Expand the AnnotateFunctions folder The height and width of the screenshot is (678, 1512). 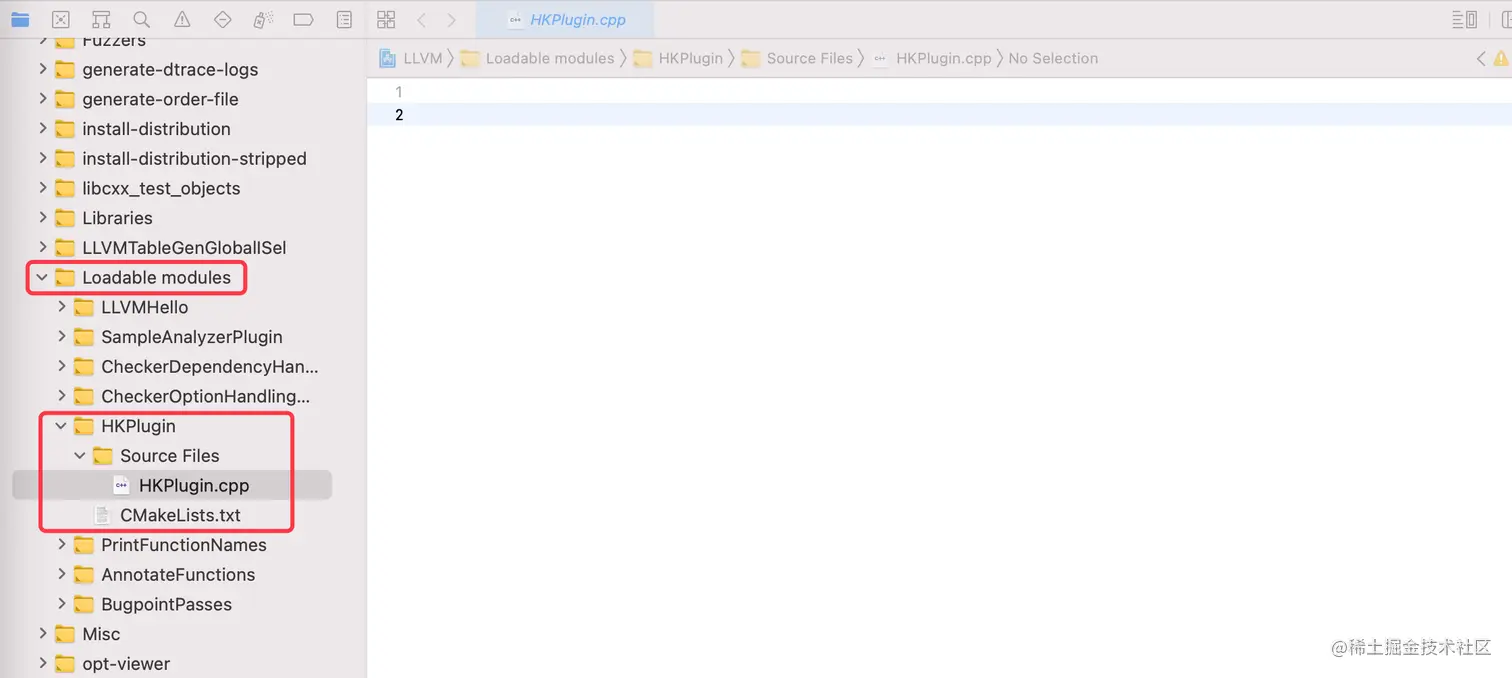pyautogui.click(x=61, y=574)
